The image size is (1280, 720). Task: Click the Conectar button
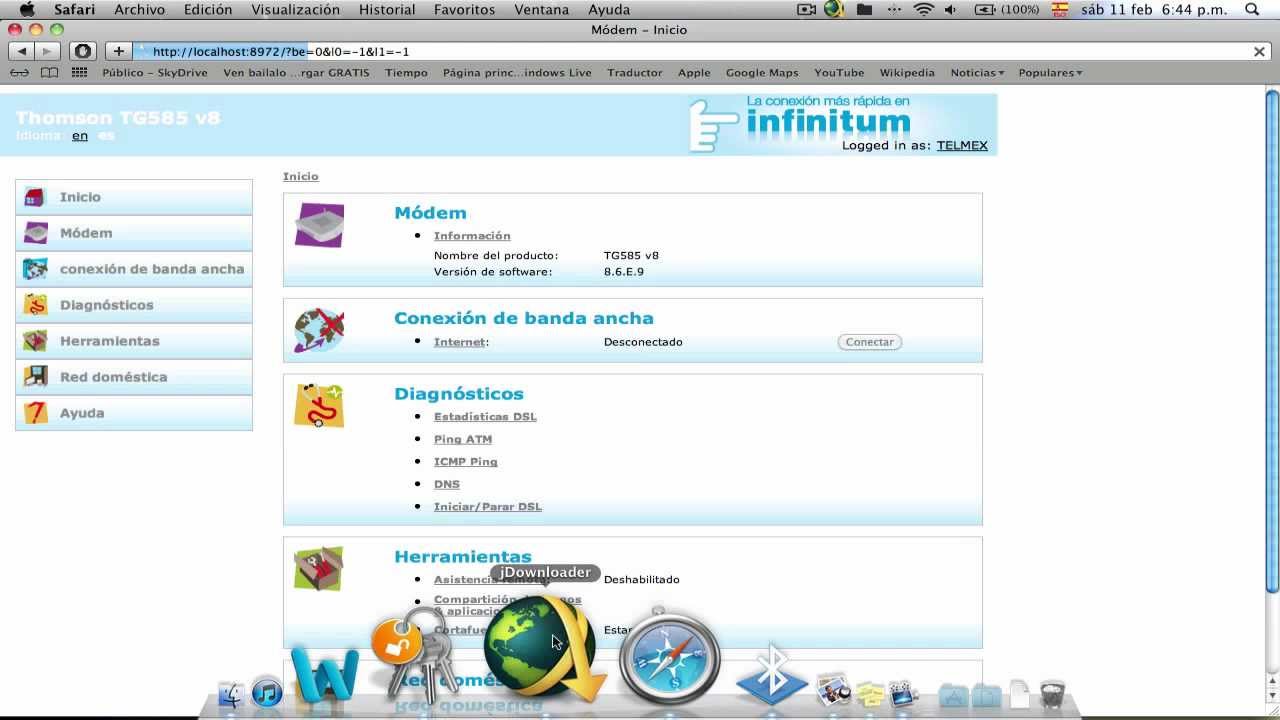tap(869, 342)
